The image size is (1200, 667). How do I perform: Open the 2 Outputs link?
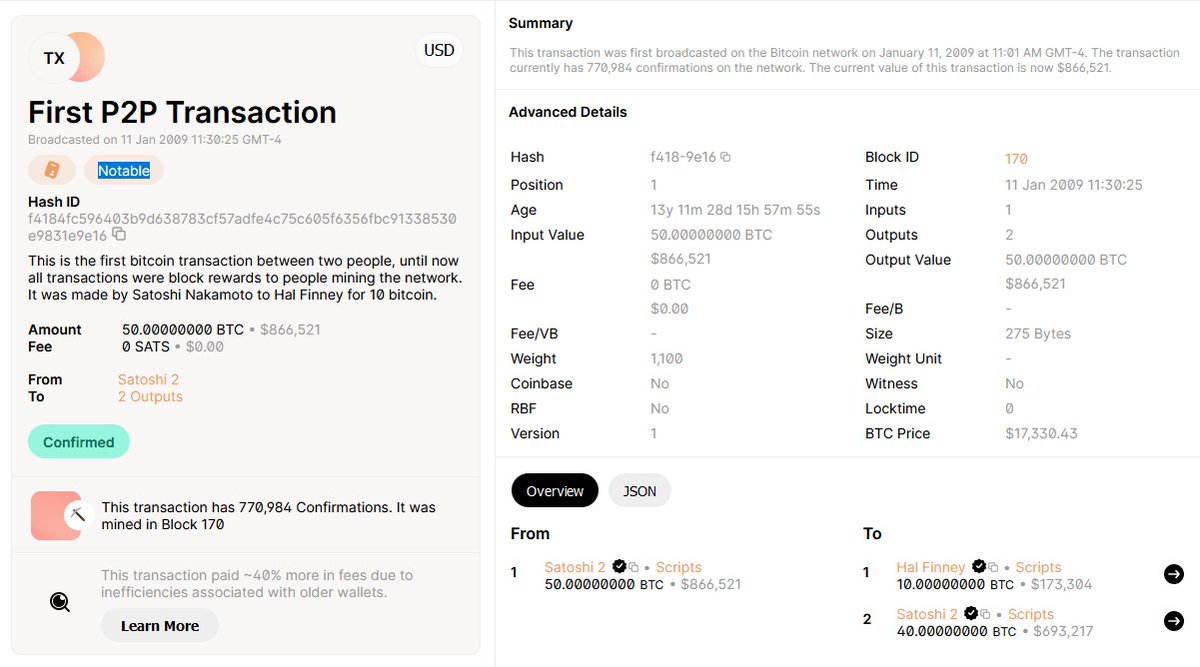[x=150, y=397]
